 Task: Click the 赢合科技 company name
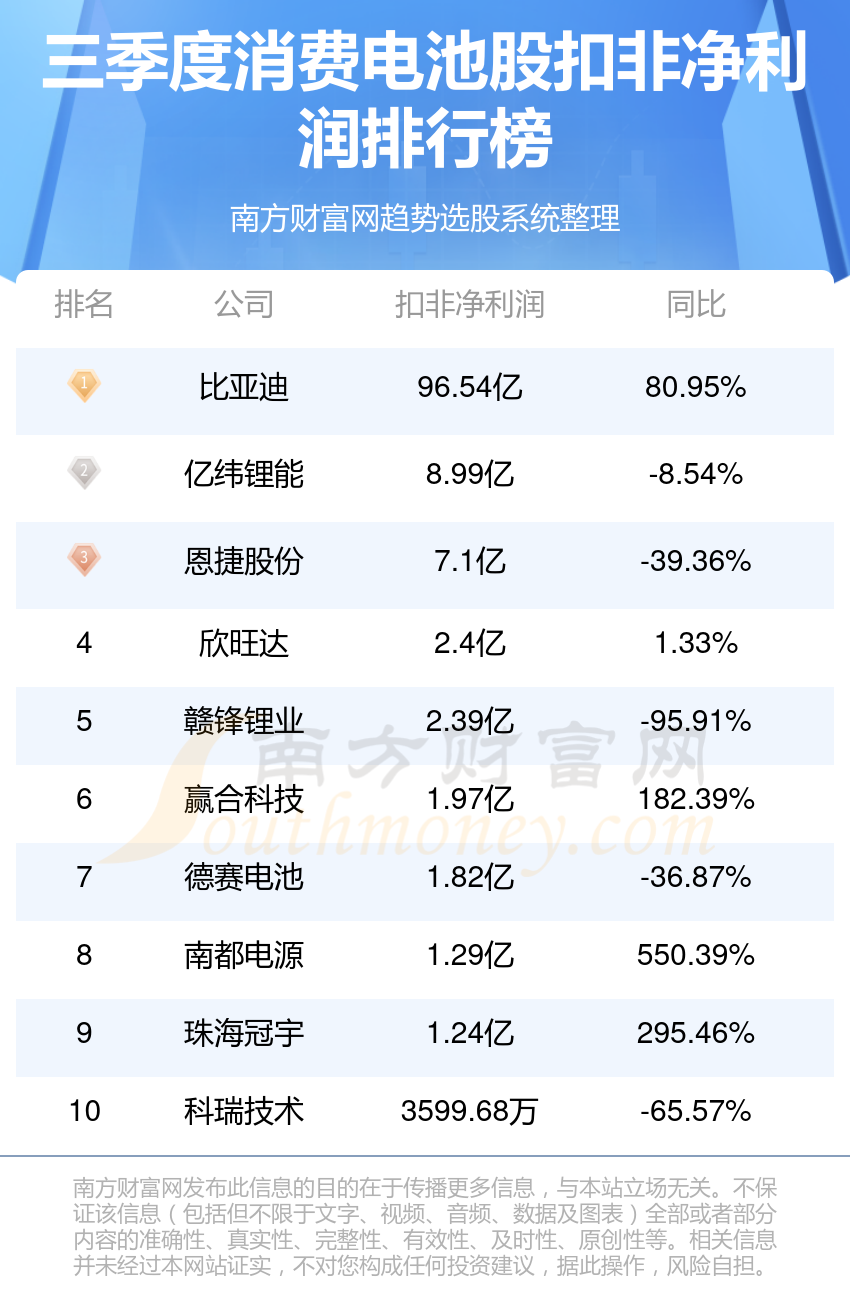pyautogui.click(x=244, y=799)
